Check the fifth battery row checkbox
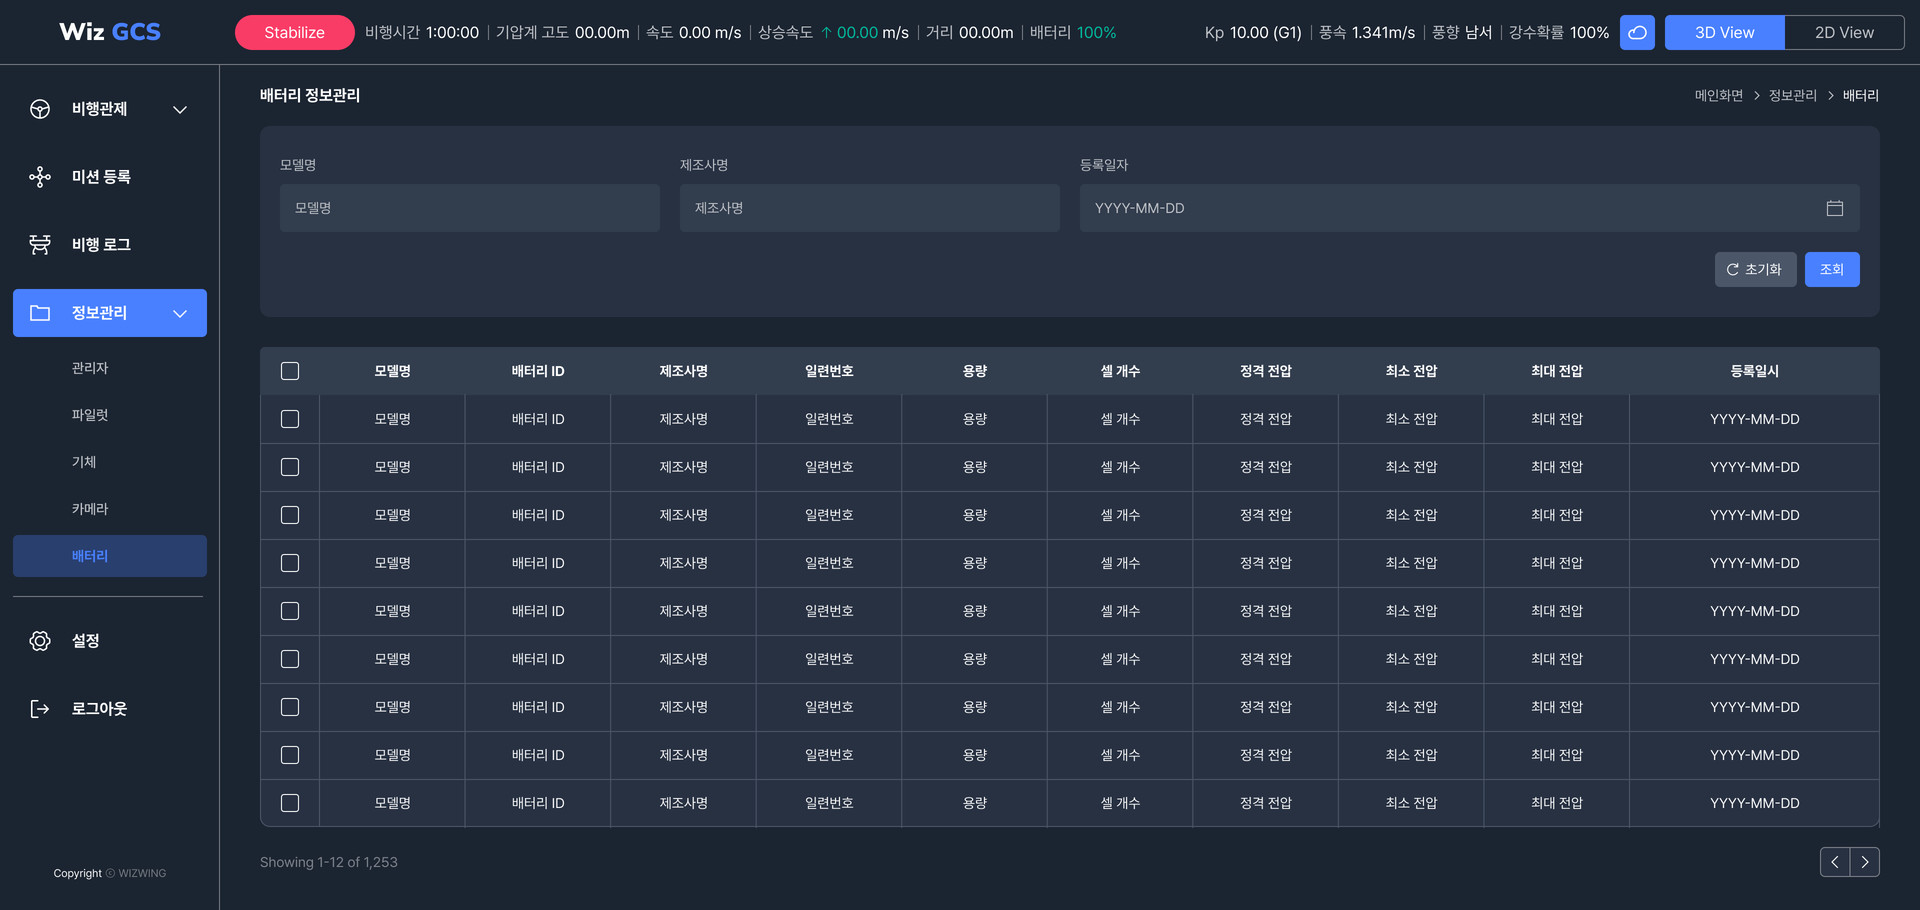This screenshot has width=1920, height=910. pos(290,611)
